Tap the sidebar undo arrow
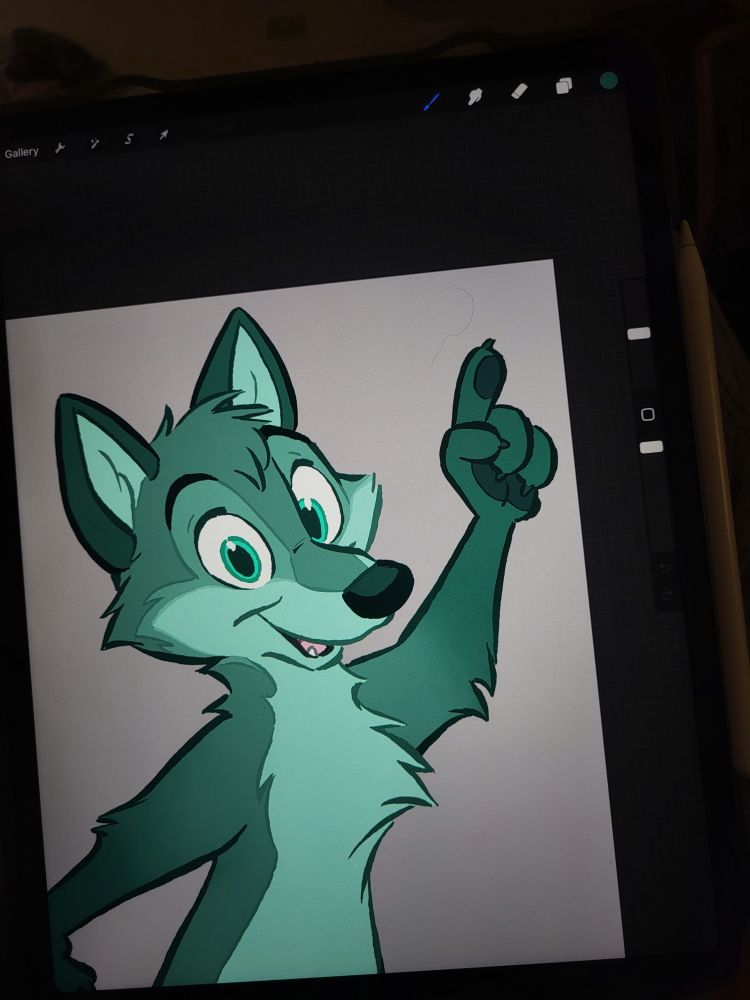 point(664,567)
